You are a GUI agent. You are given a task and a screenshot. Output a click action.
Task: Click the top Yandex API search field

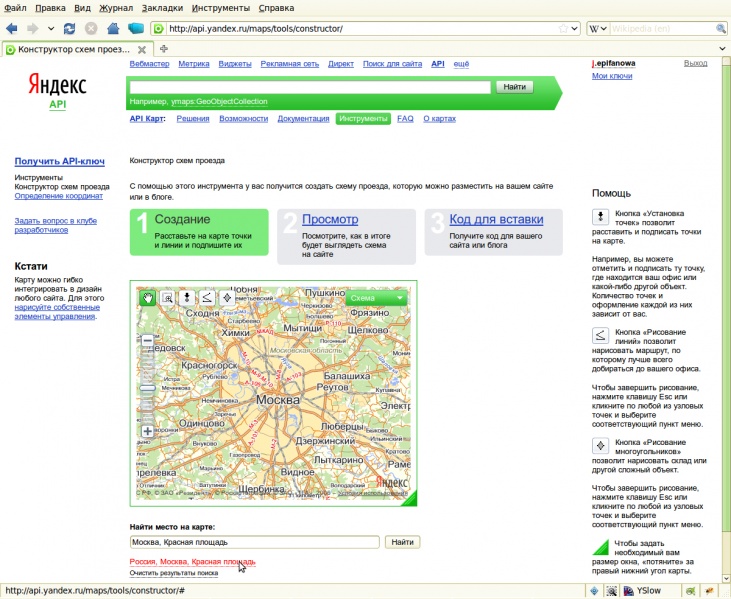(x=310, y=87)
